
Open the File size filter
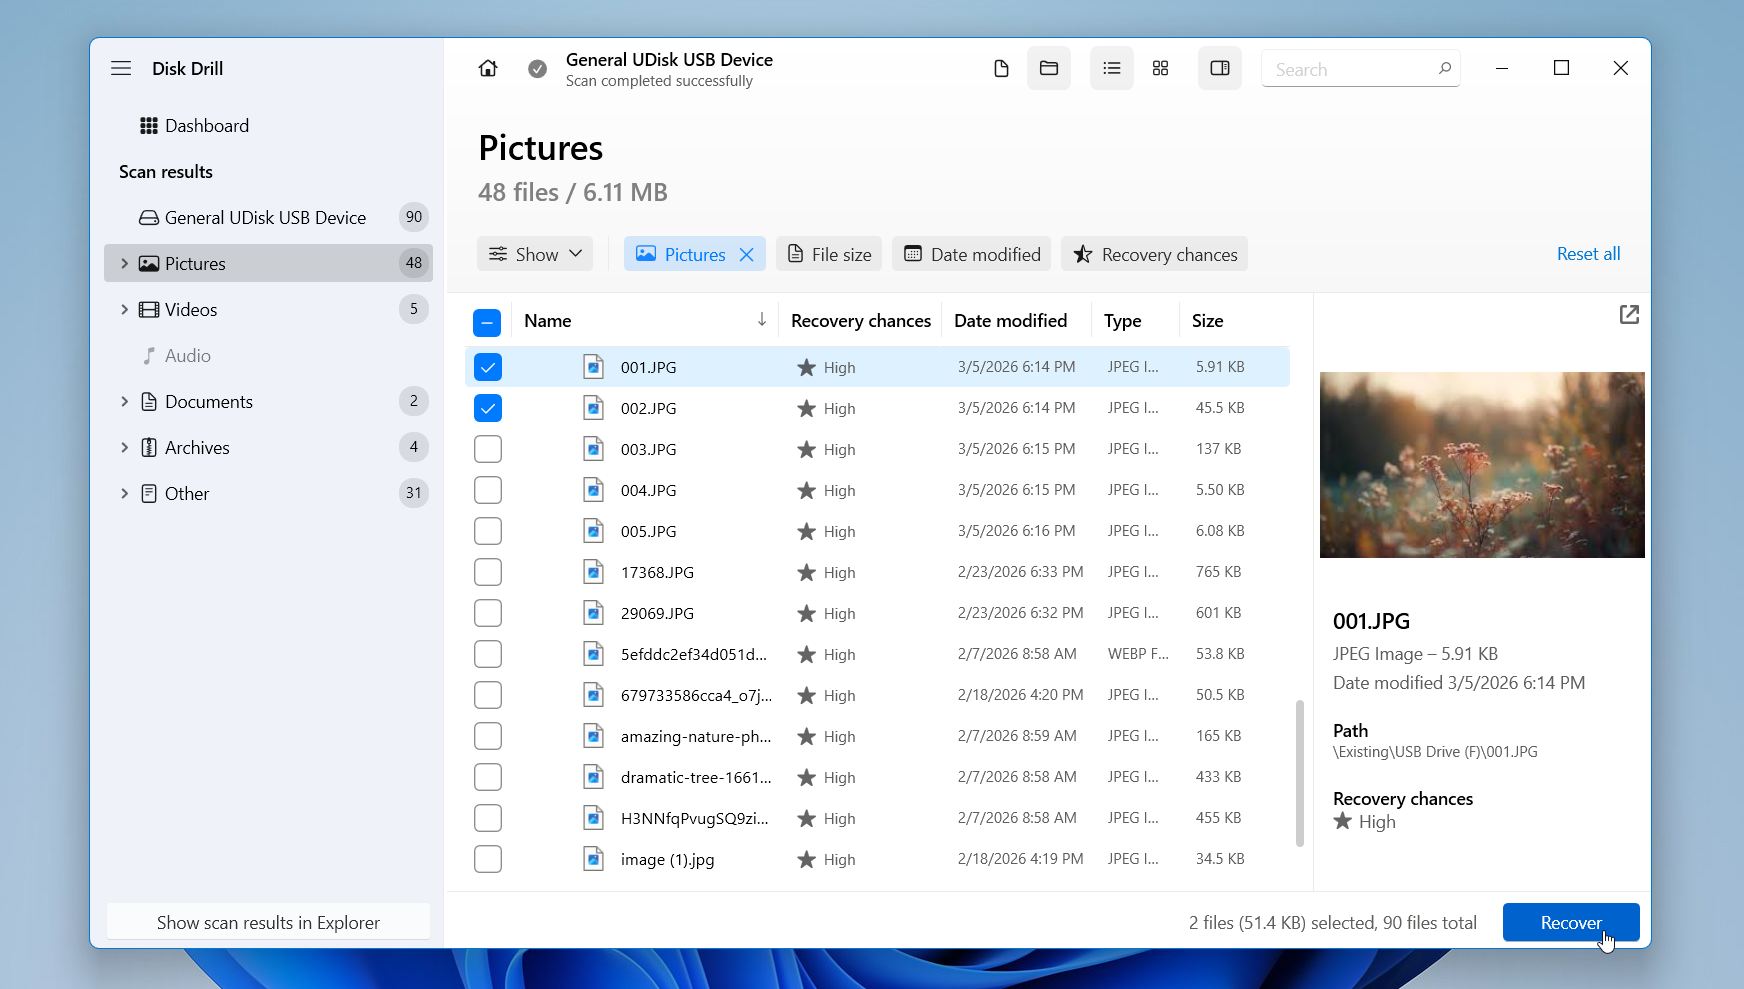(x=828, y=254)
